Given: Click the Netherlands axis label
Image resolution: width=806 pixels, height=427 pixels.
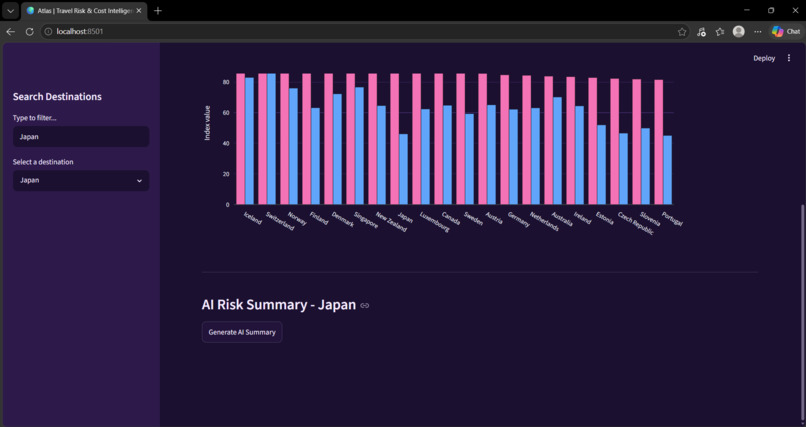Looking at the screenshot, I should click(x=544, y=221).
